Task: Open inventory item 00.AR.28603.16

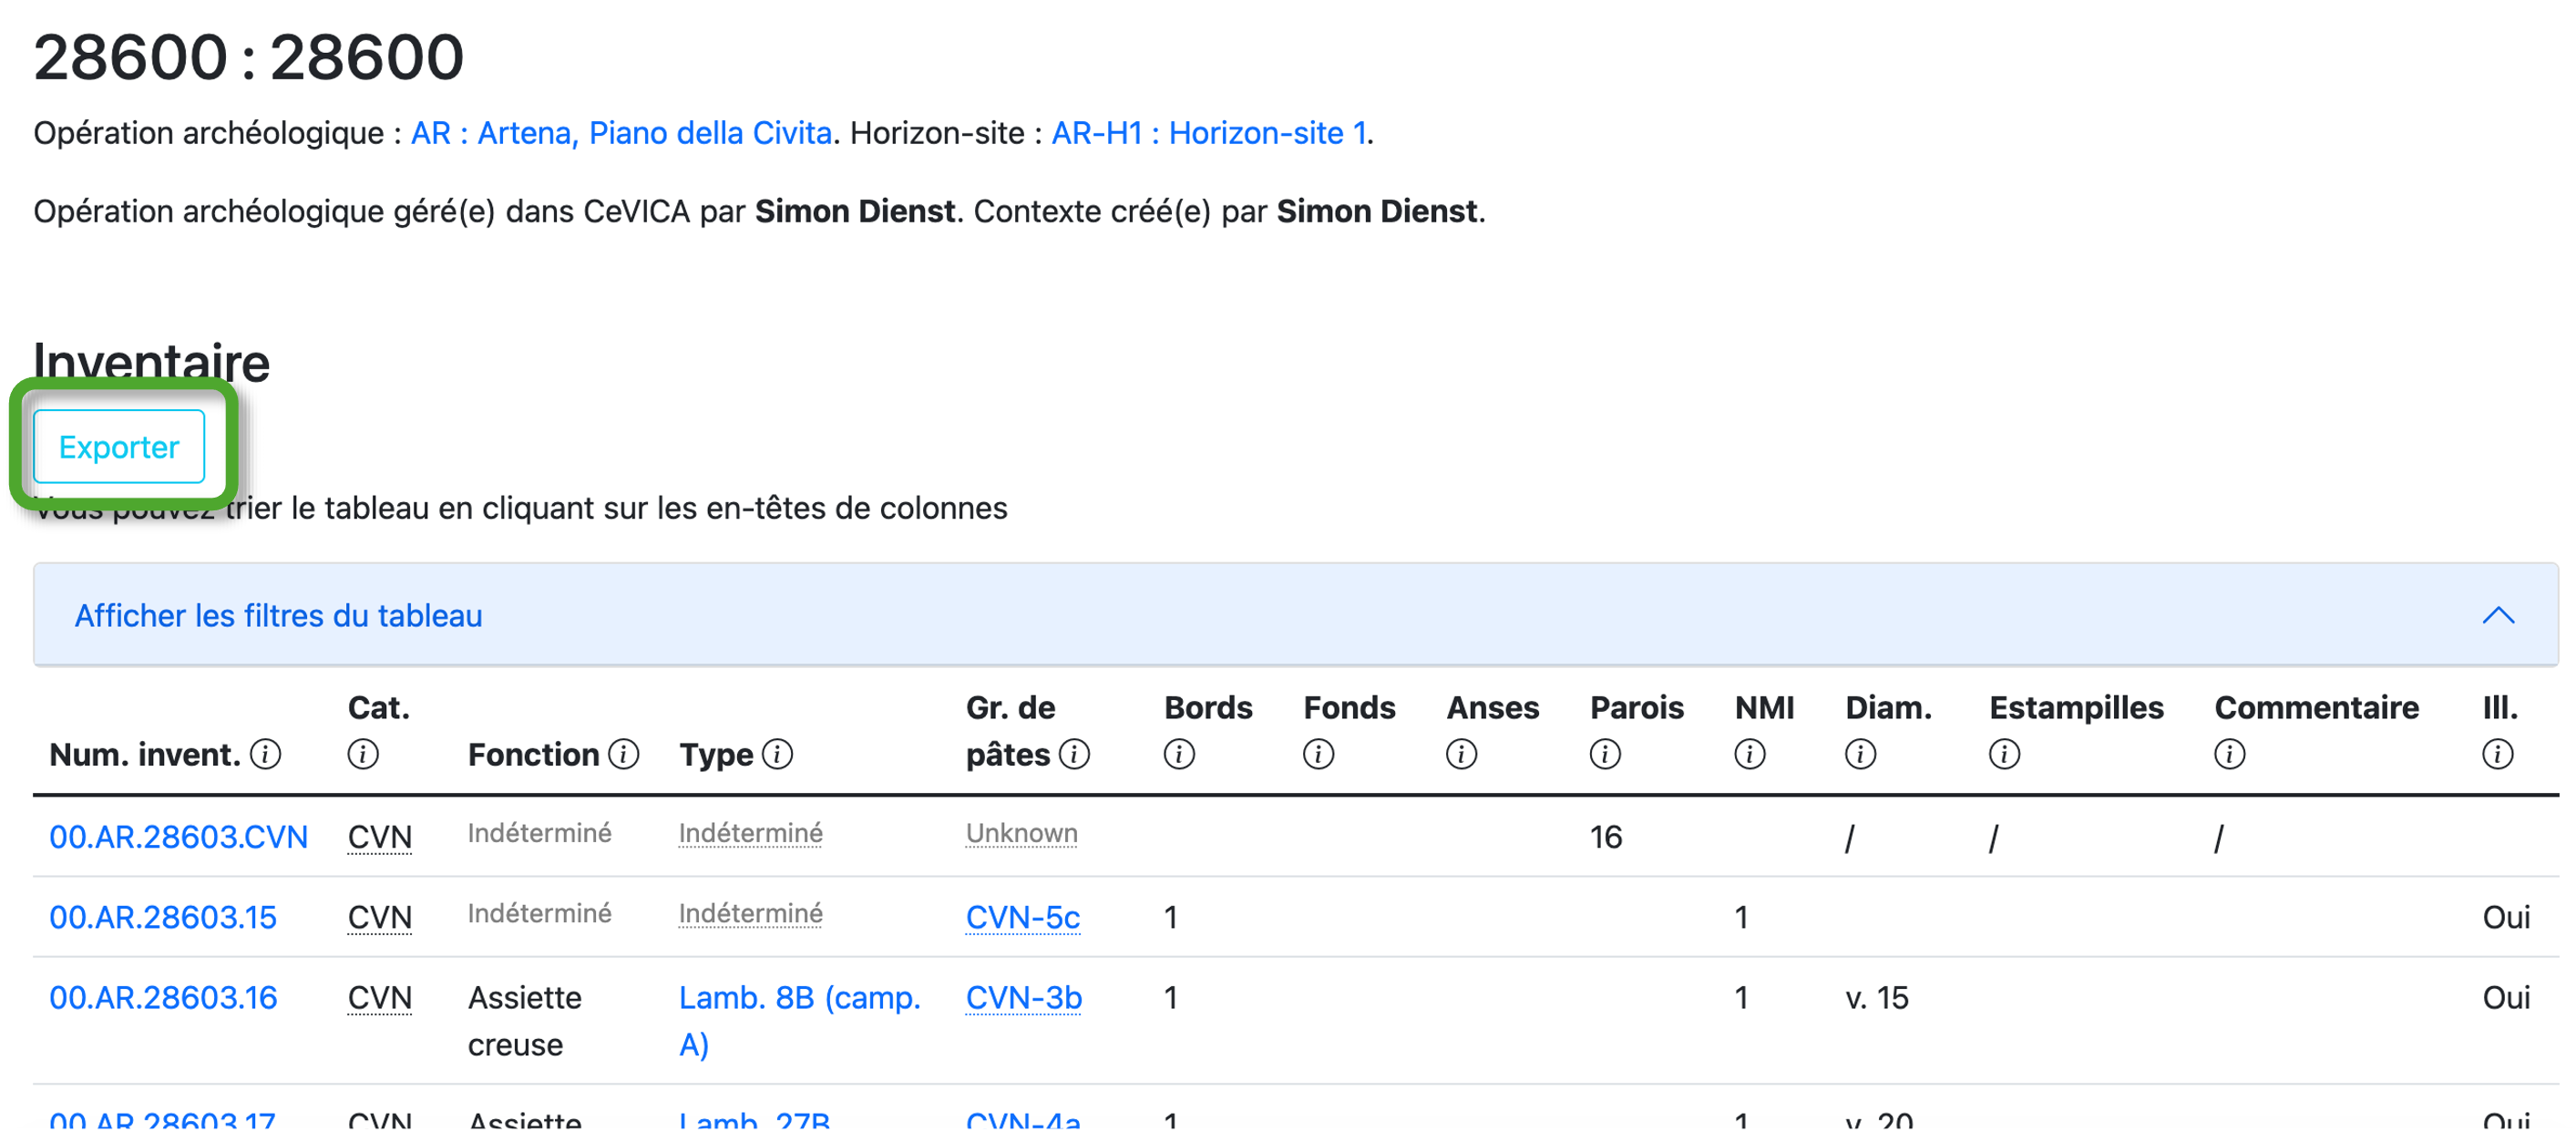Action: point(163,997)
